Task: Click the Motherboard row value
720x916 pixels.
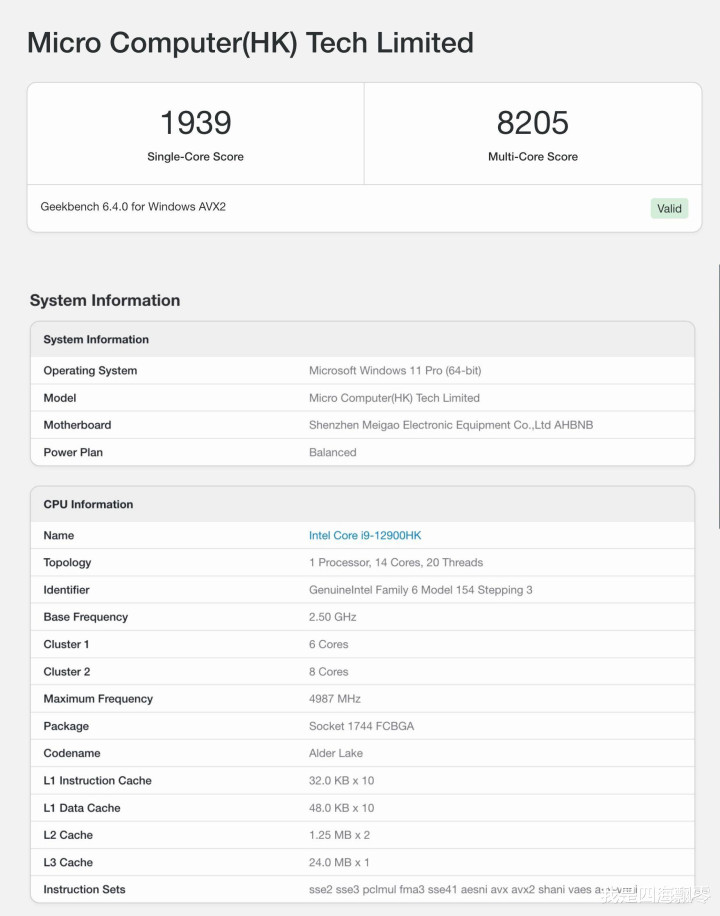Action: [451, 425]
